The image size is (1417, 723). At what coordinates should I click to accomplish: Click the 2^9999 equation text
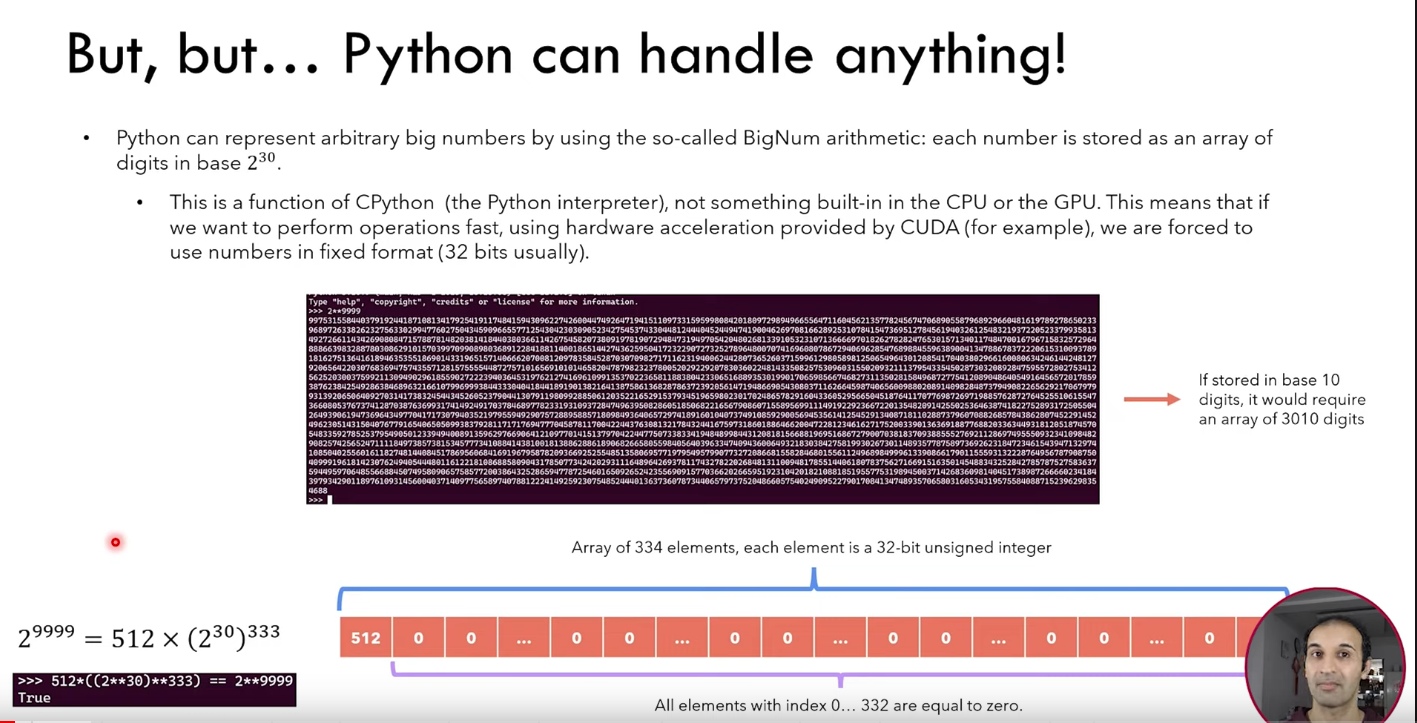click(148, 636)
